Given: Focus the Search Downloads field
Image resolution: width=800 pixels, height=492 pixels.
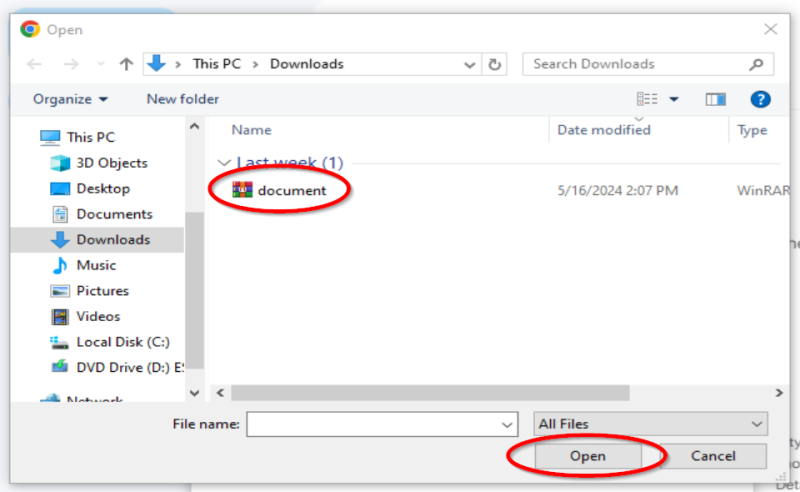Looking at the screenshot, I should tap(648, 64).
